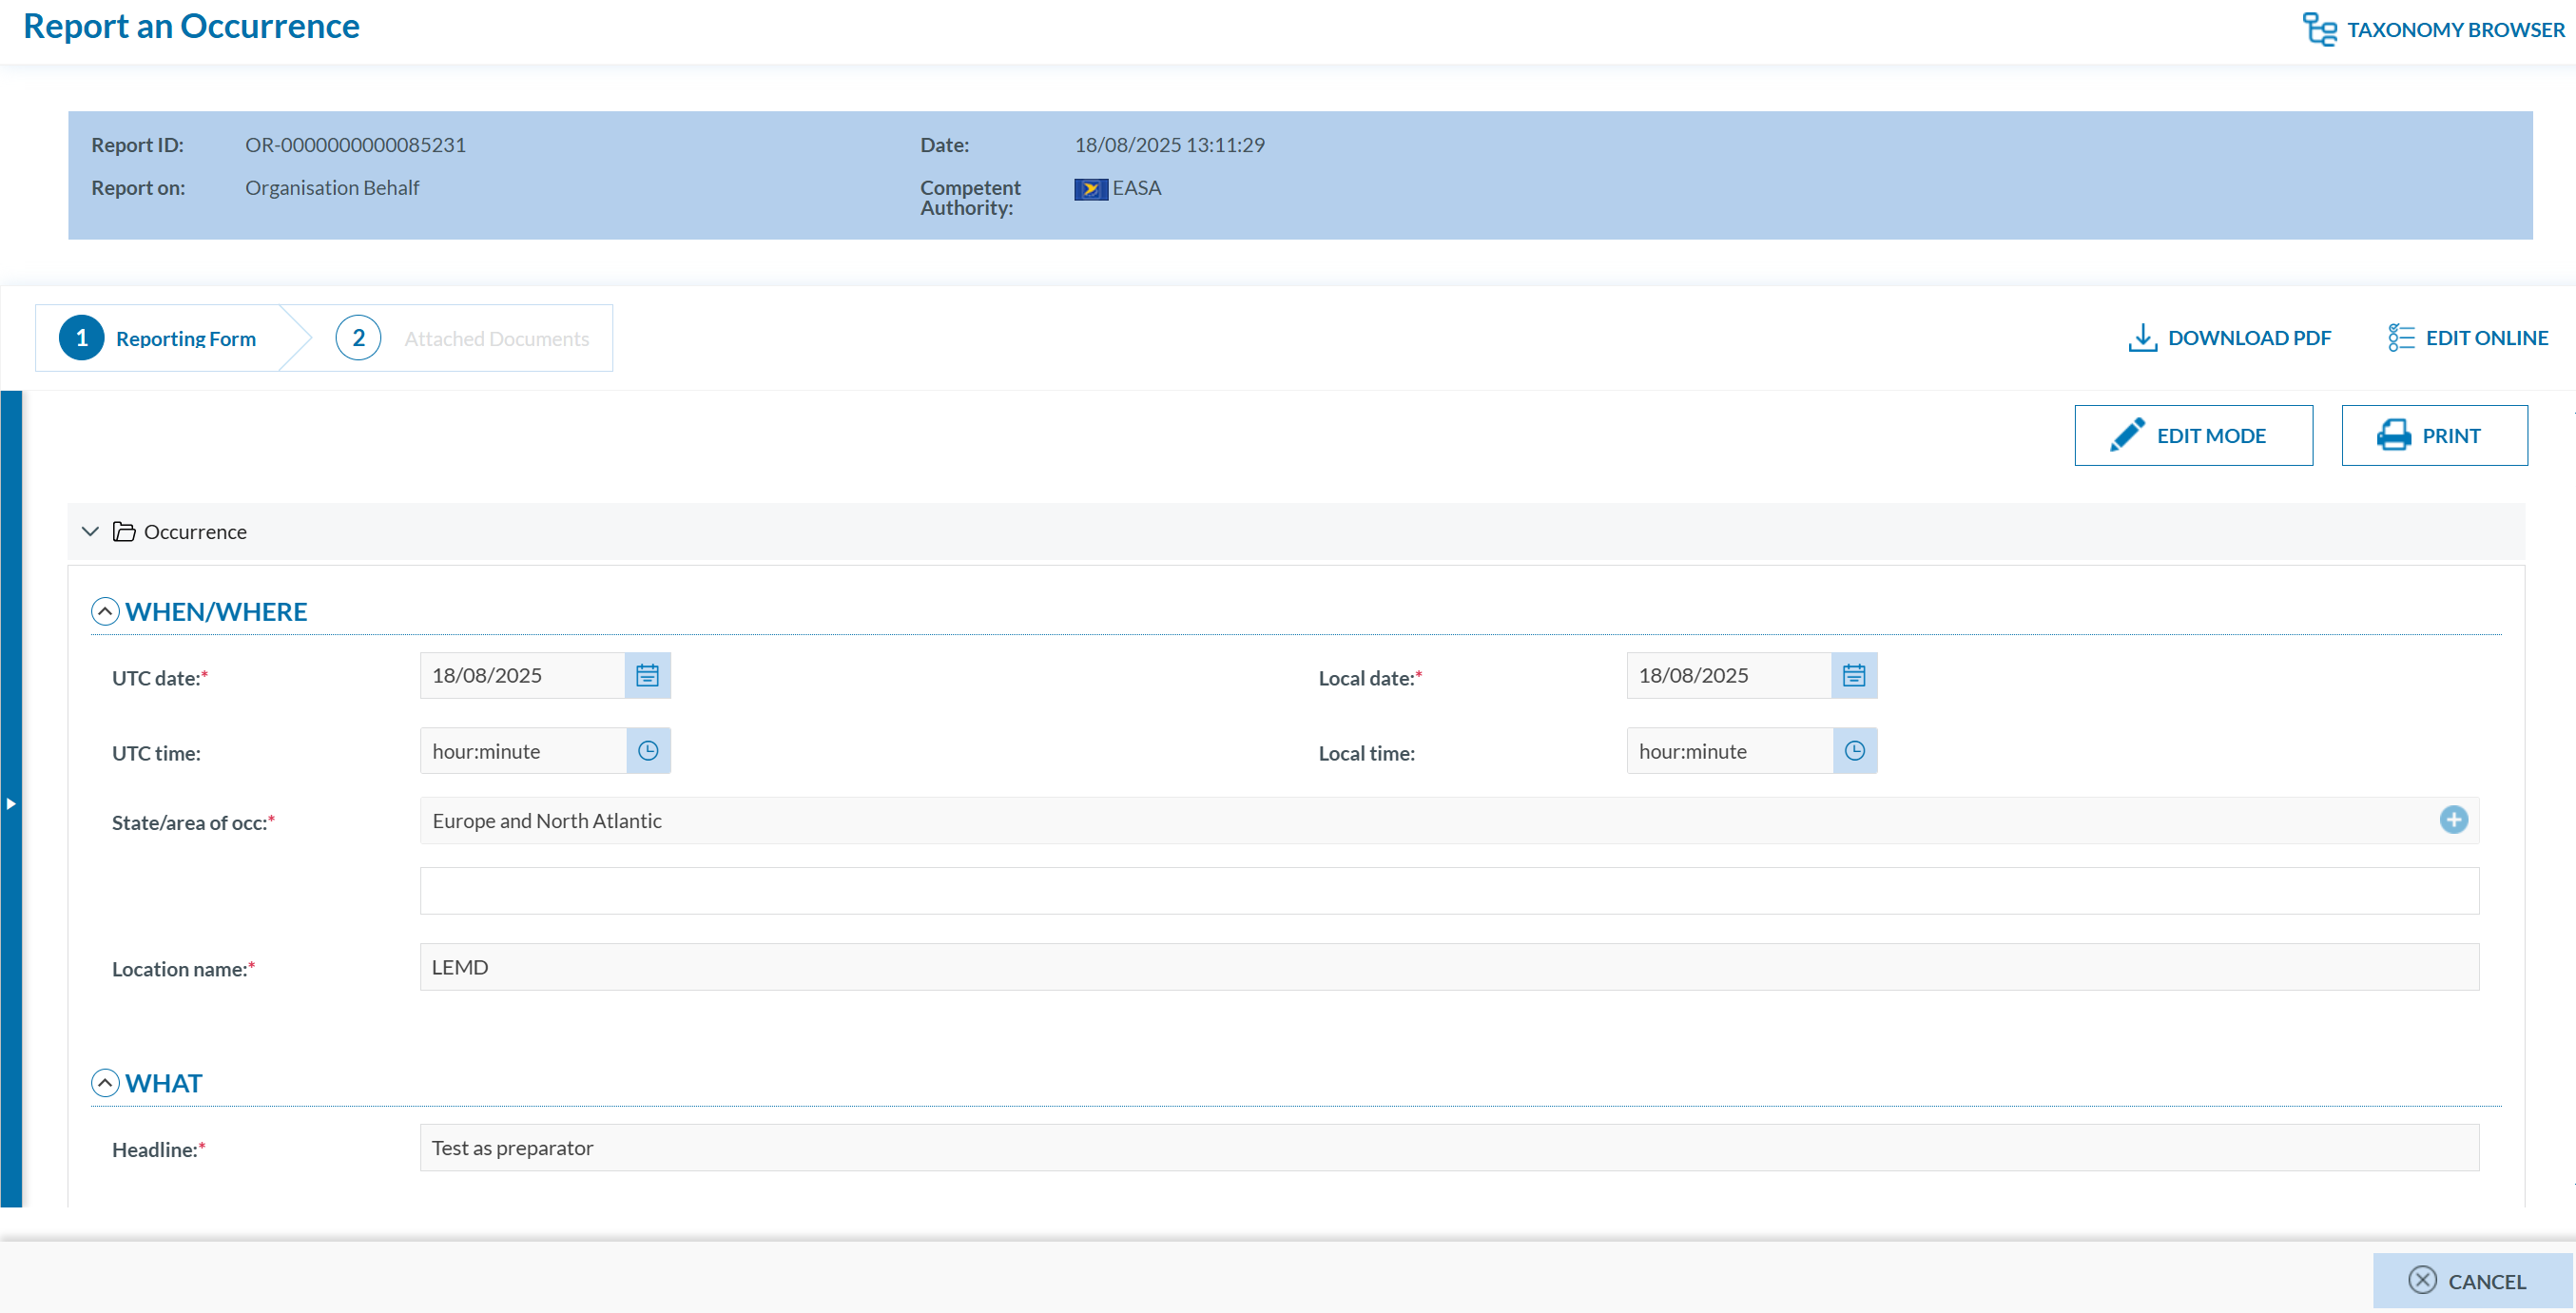Click the Local time clock icon

[x=1854, y=751]
